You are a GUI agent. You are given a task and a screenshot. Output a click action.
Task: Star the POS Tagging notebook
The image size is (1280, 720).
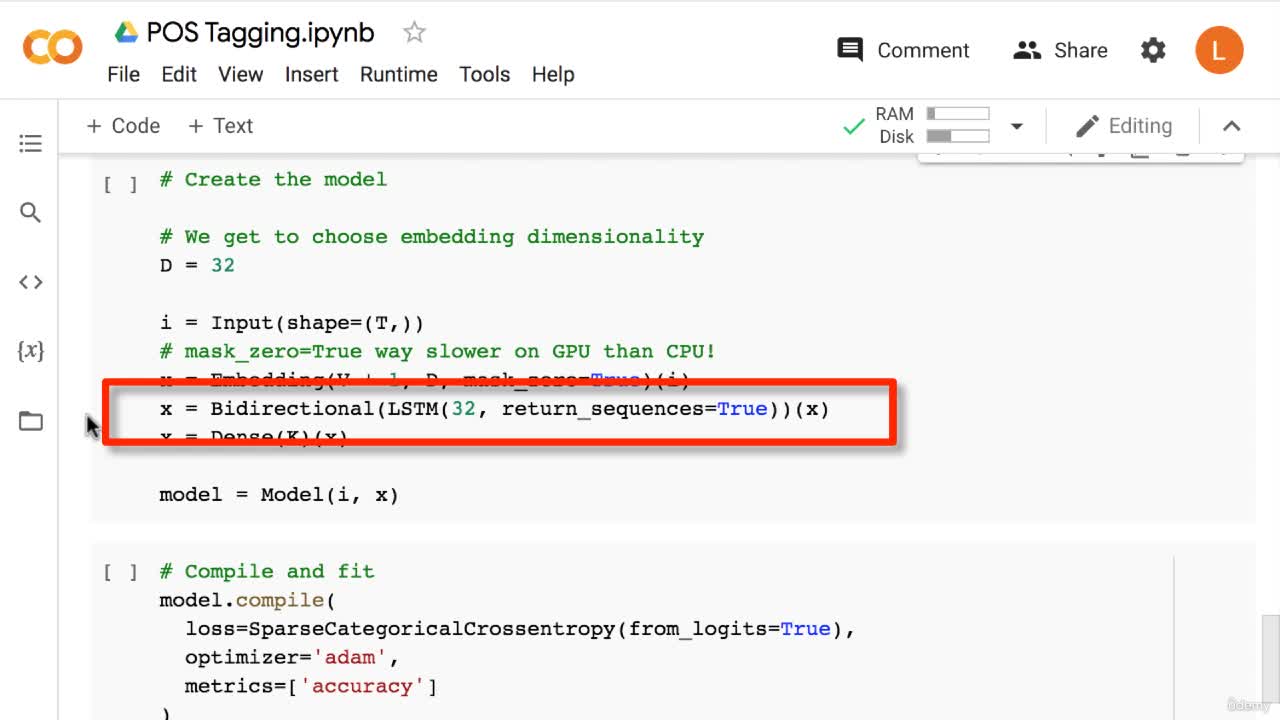tap(414, 33)
